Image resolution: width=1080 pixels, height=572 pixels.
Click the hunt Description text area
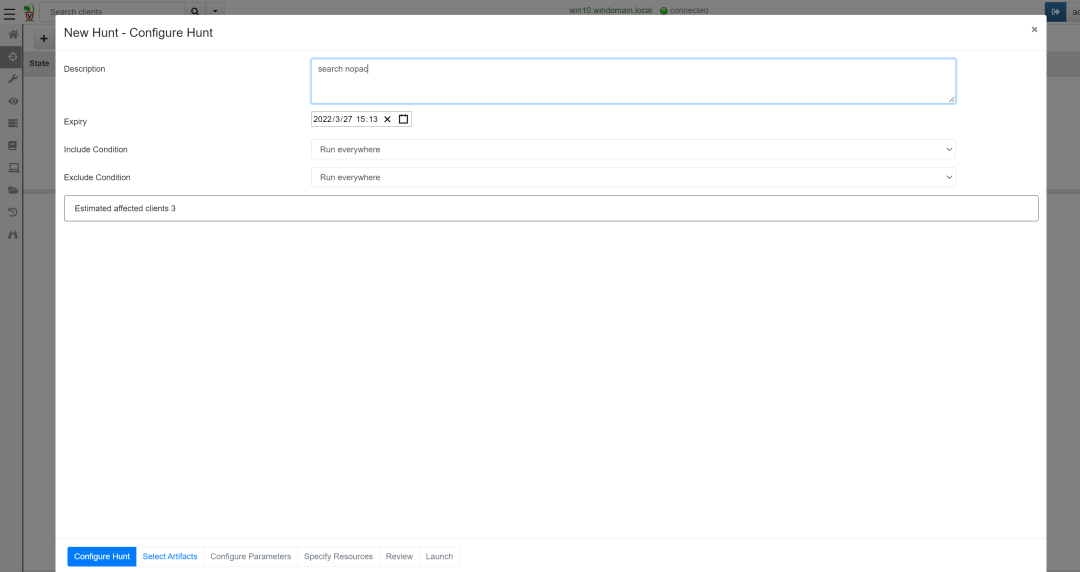coord(633,81)
